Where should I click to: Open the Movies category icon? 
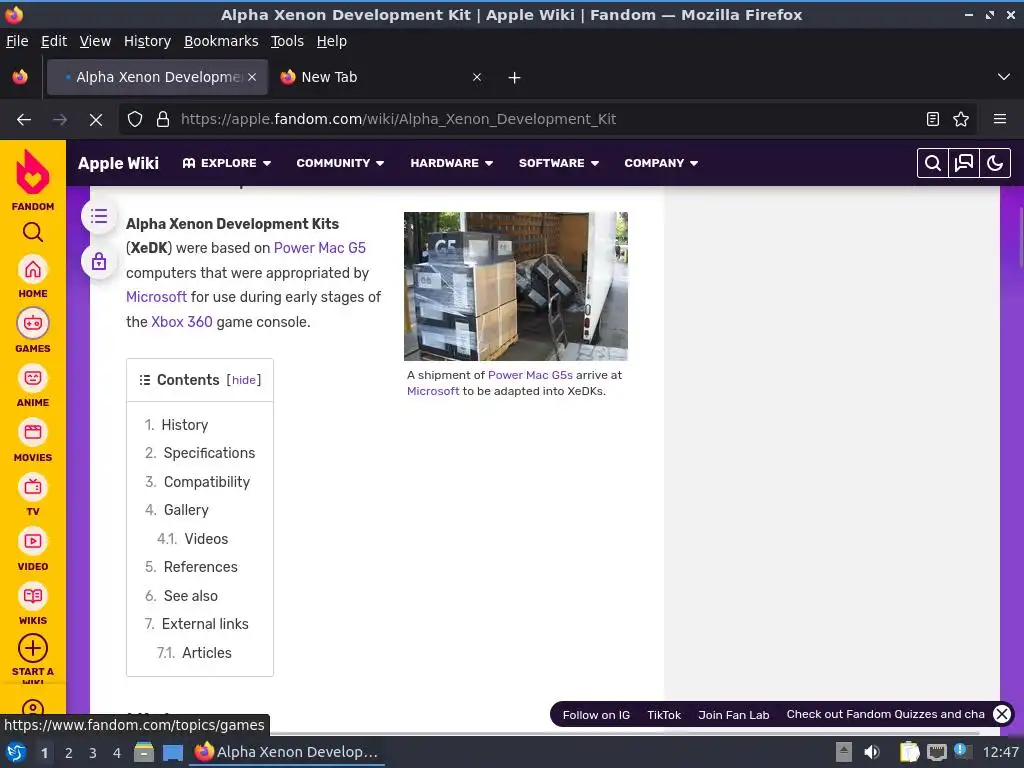33,432
